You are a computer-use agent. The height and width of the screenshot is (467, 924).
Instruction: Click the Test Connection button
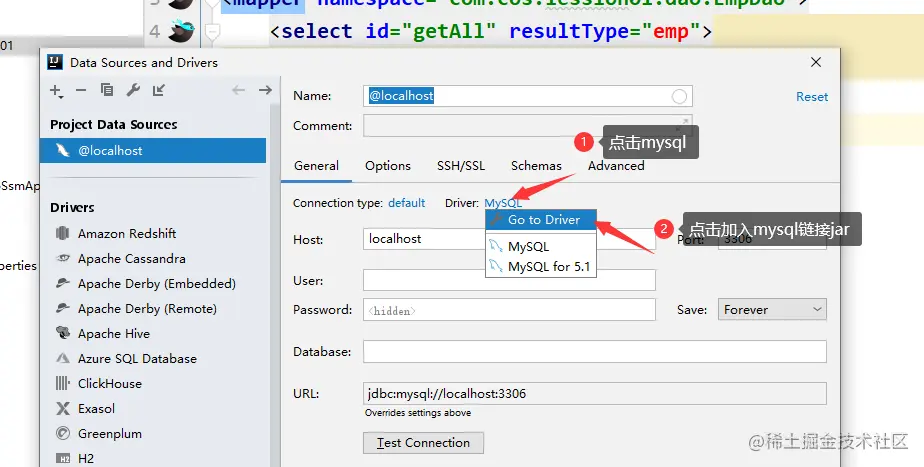coord(423,443)
